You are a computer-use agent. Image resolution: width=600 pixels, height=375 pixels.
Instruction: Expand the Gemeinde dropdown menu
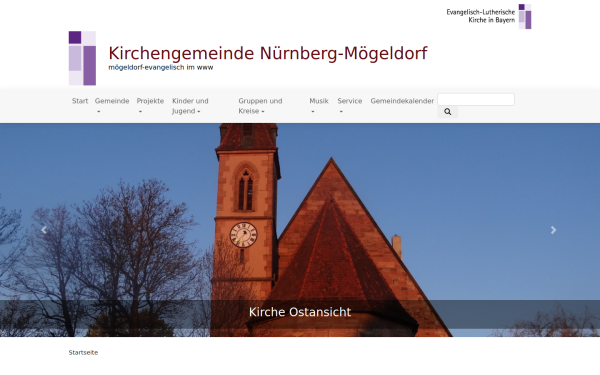click(112, 106)
